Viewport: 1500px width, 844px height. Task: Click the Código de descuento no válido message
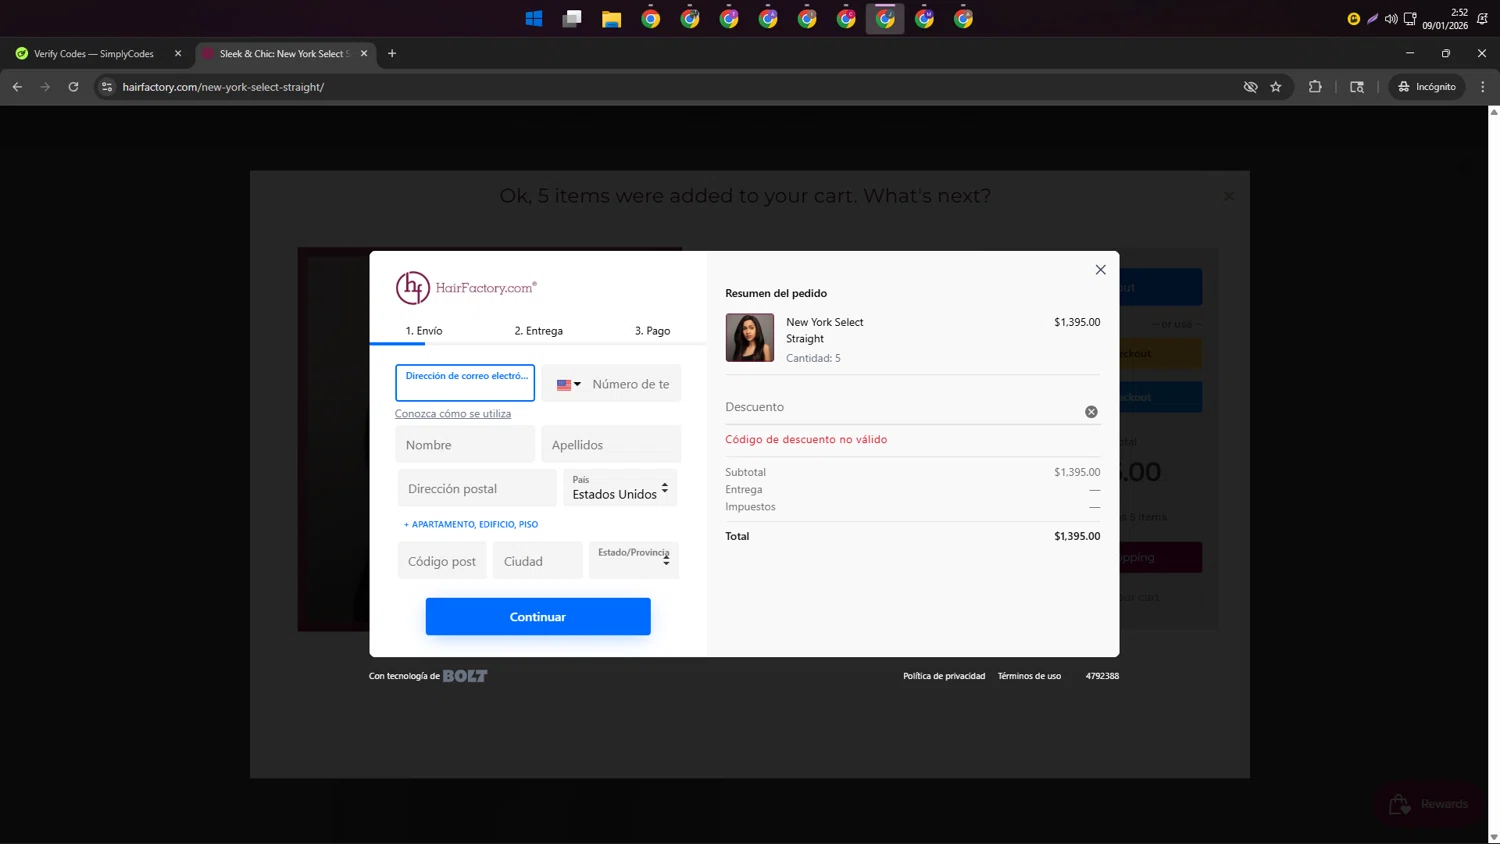pyautogui.click(x=806, y=439)
